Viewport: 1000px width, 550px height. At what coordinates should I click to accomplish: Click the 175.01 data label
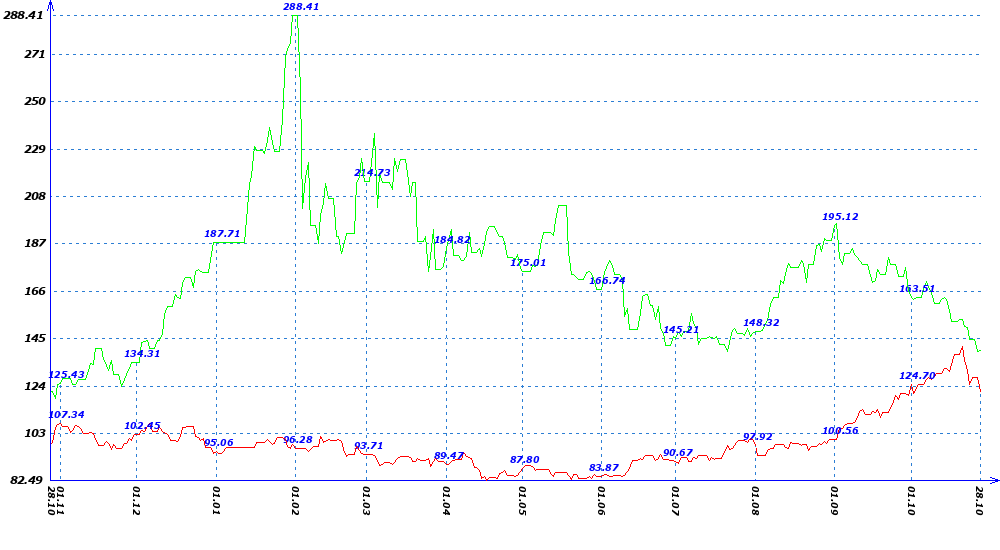[528, 263]
